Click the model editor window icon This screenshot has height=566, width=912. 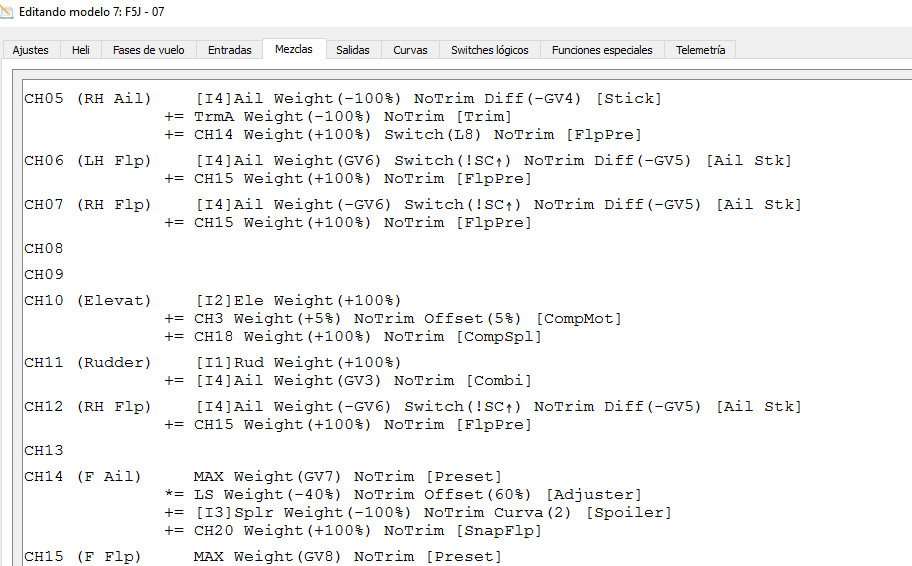point(8,11)
